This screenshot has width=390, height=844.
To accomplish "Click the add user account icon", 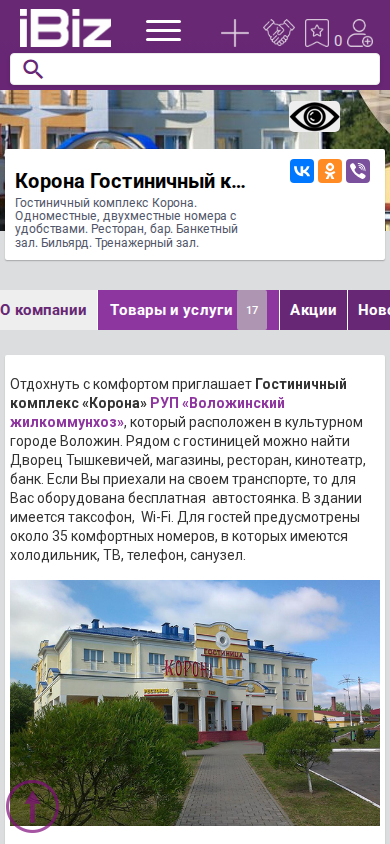I will coord(359,33).
